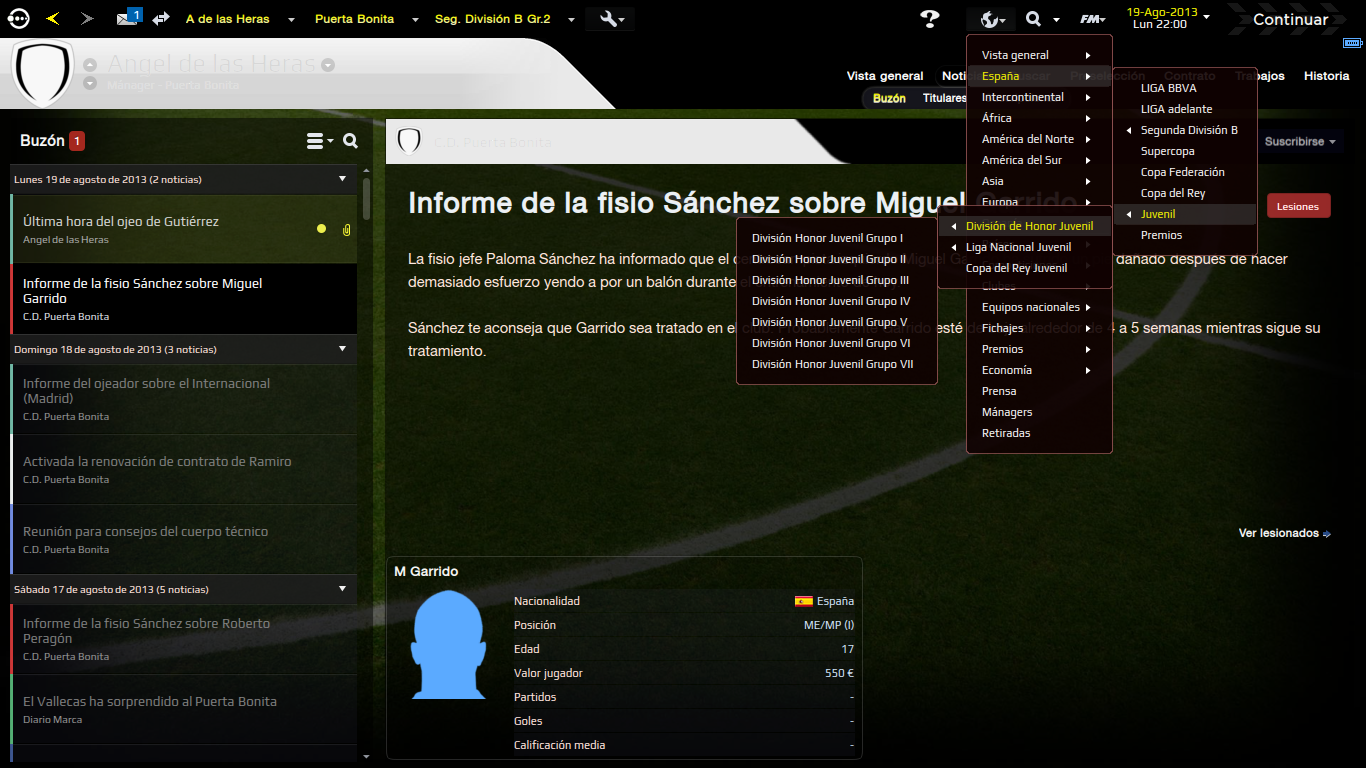The width and height of the screenshot is (1366, 768).
Task: Click the magnifier search icon in top bar
Action: (x=1033, y=19)
